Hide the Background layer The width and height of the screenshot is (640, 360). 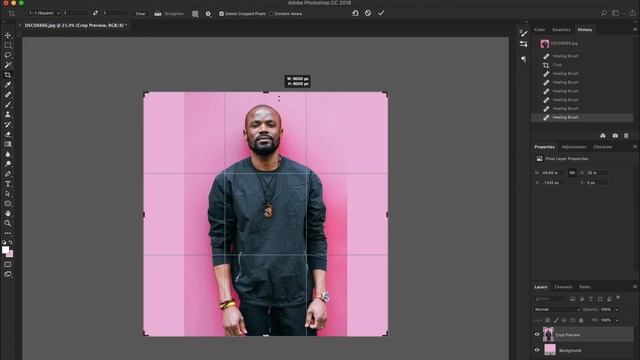pyautogui.click(x=537, y=350)
